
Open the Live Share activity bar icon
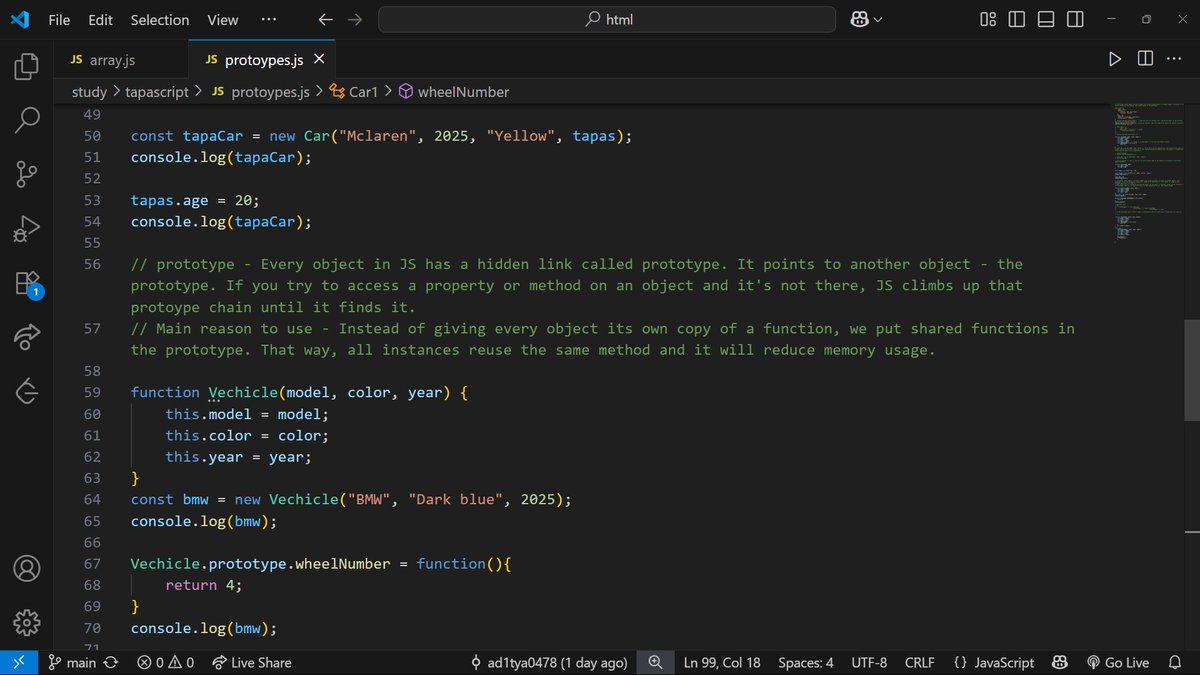[27, 337]
